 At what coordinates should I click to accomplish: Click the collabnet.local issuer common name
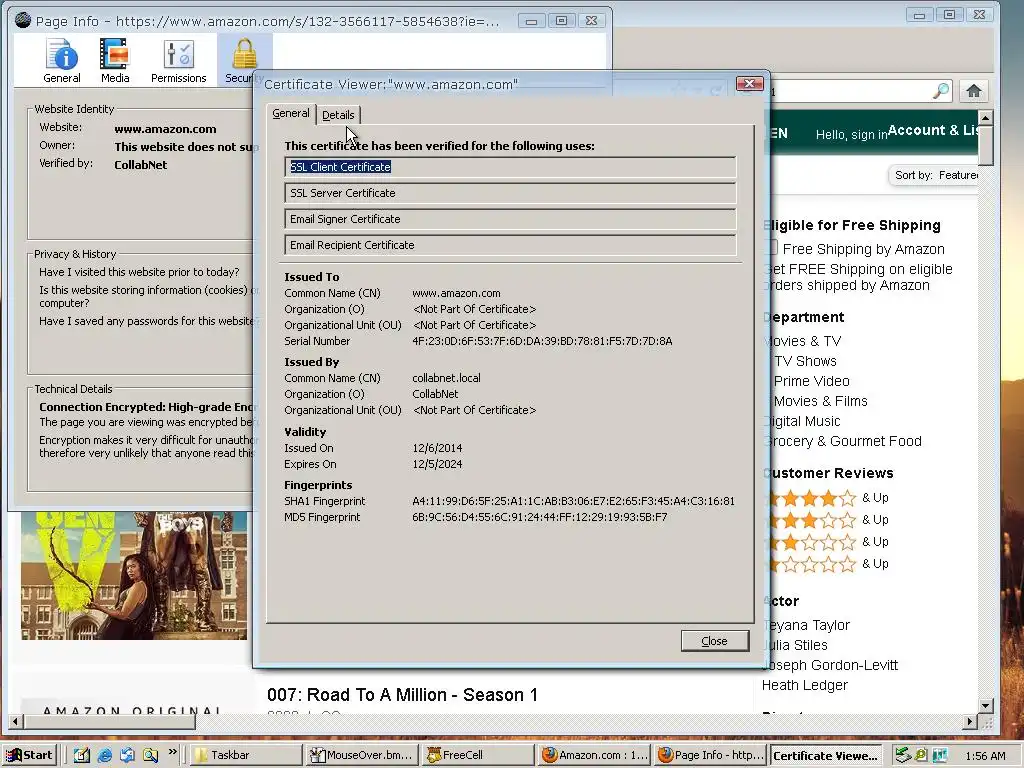click(446, 378)
